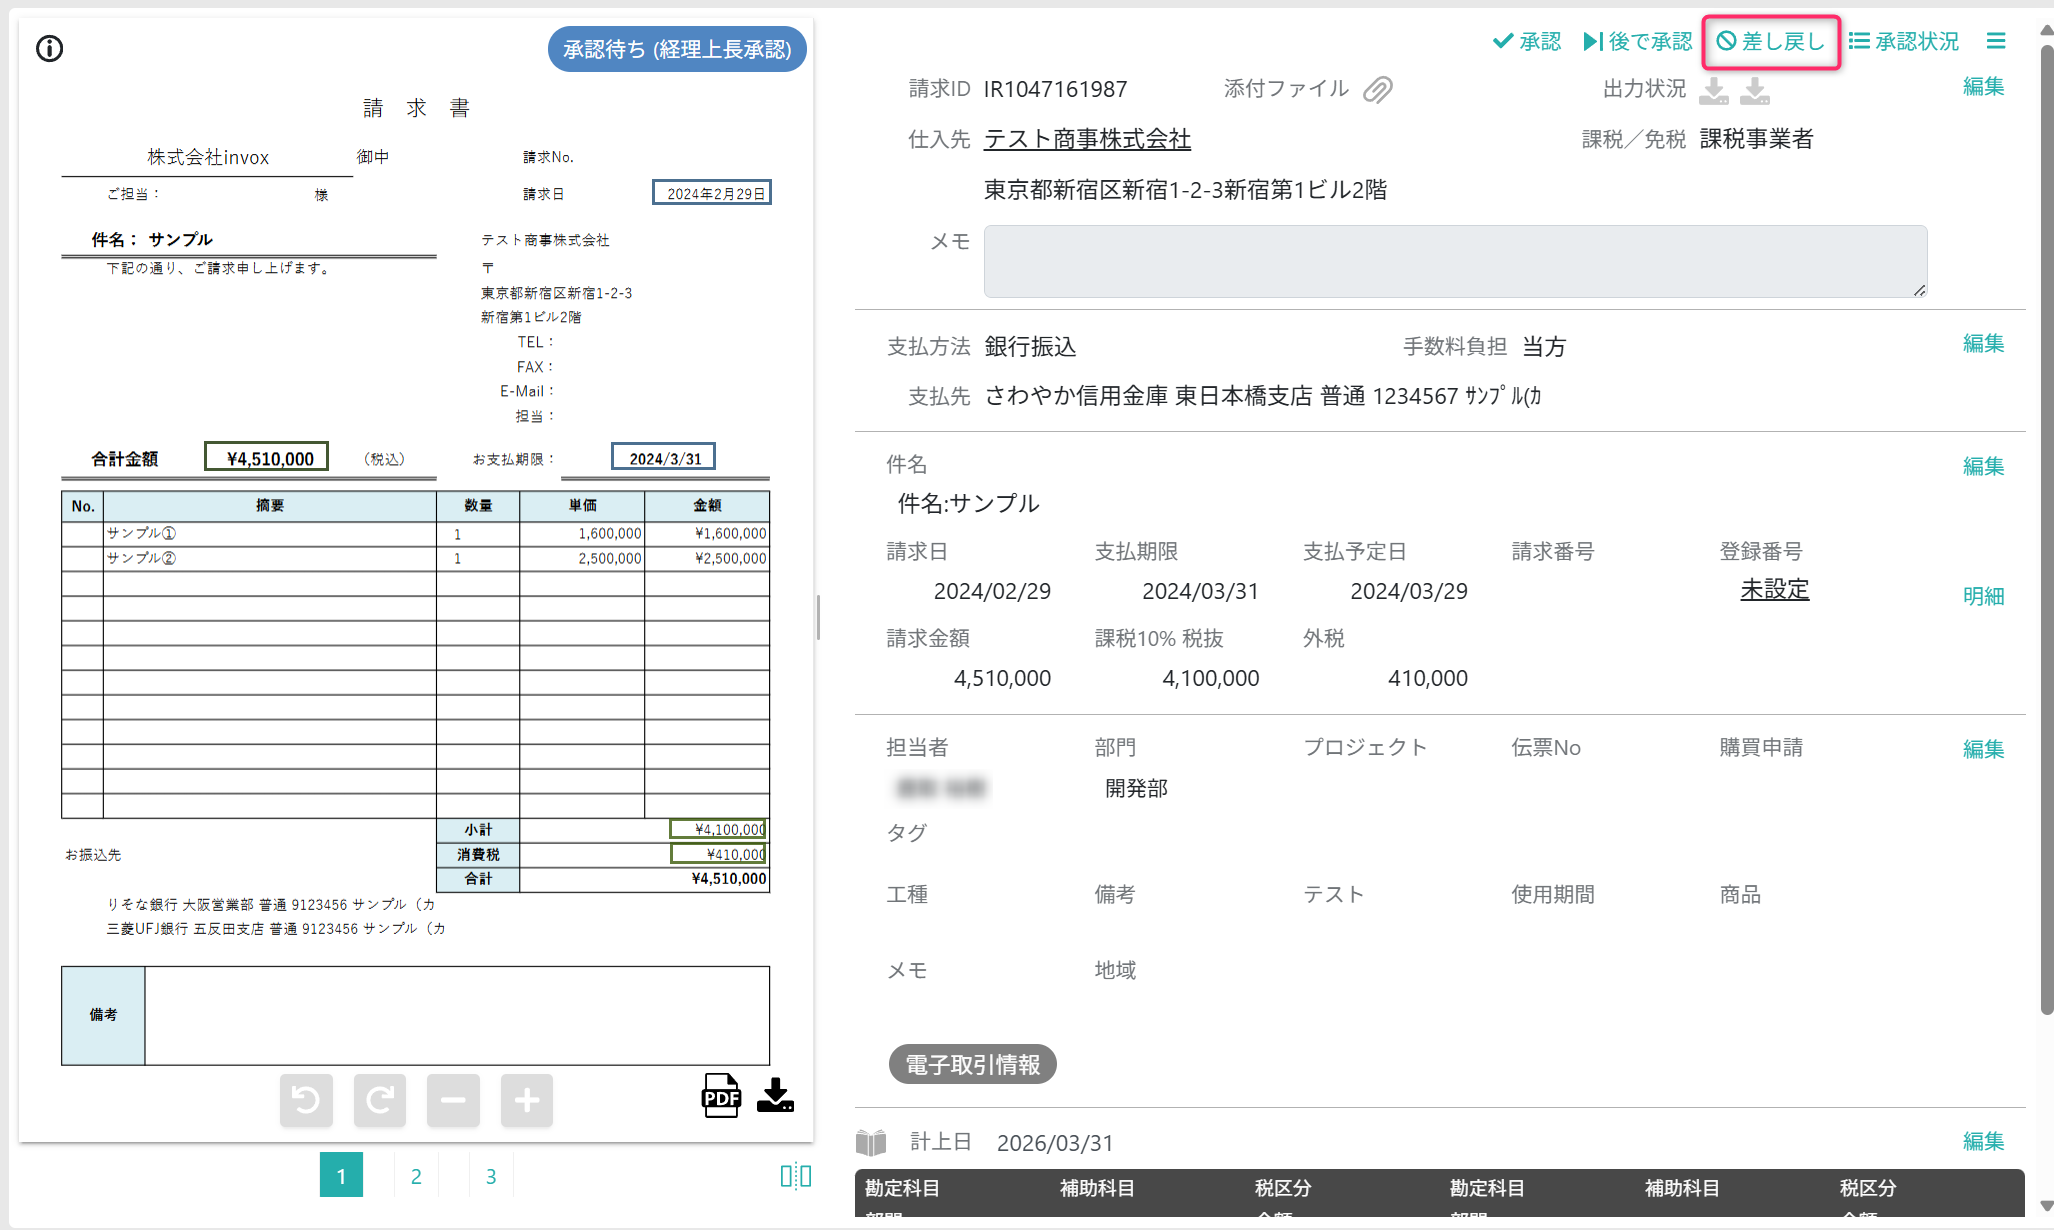Rotate invoice image clockwise
The width and height of the screenshot is (2054, 1230).
pos(380,1100)
